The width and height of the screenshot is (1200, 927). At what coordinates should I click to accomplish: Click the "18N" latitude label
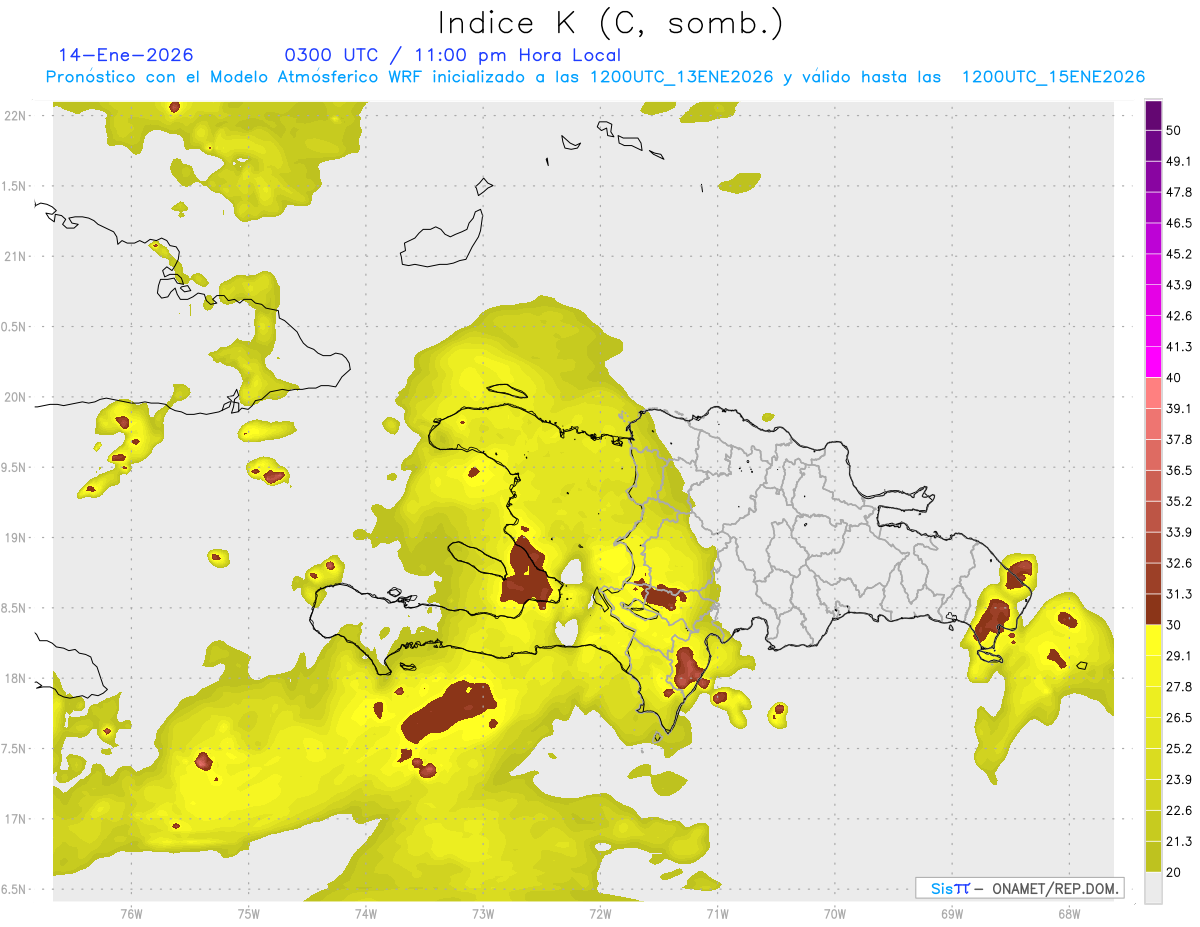(x=15, y=678)
